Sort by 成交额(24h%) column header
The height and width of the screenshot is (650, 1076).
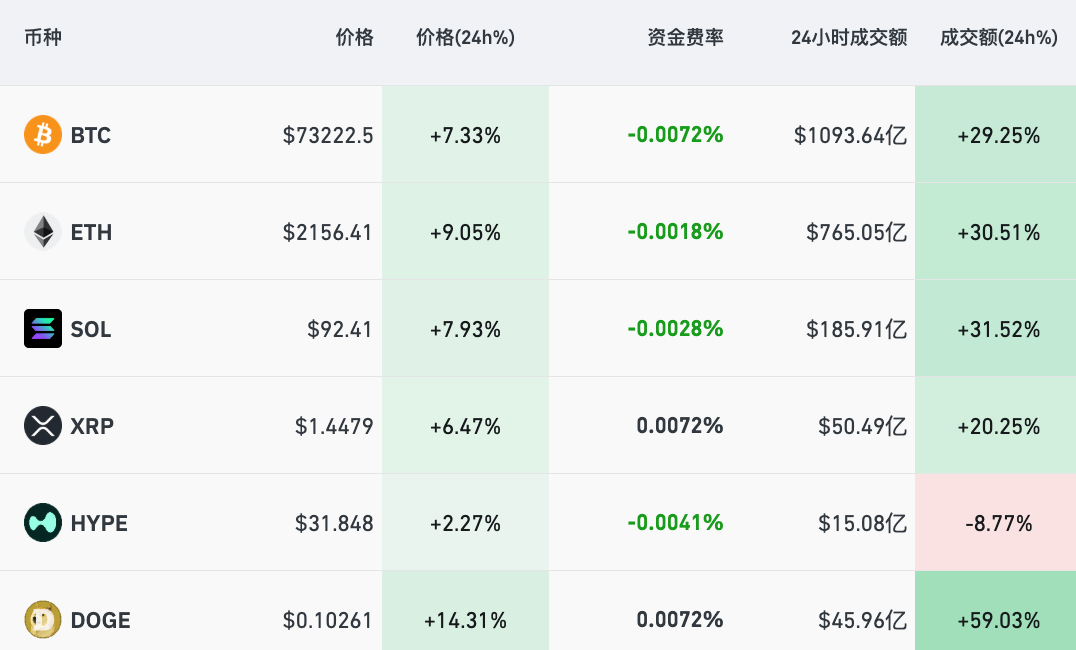coord(998,38)
